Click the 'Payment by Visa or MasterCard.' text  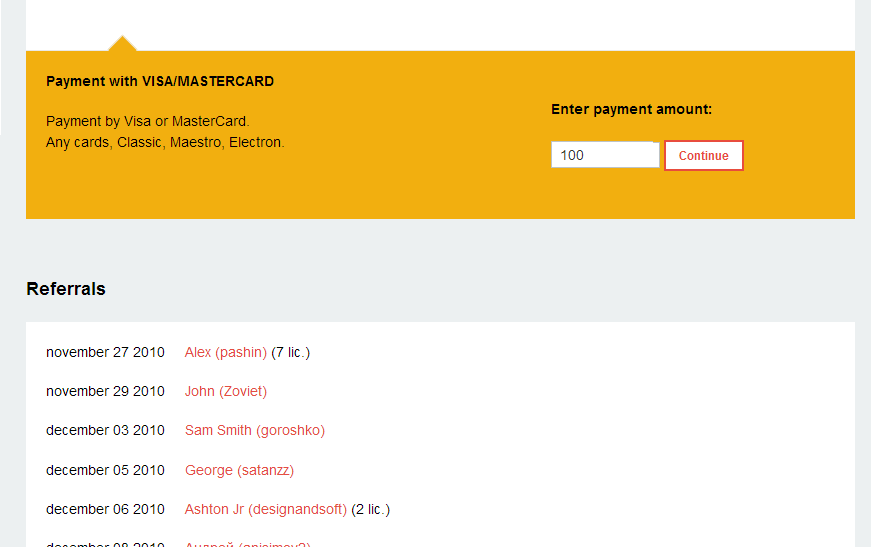click(148, 122)
